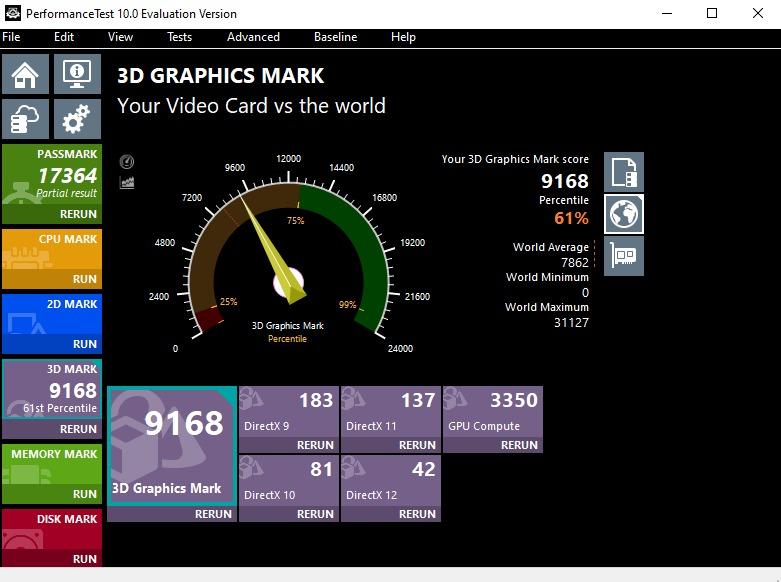Switch to gauge view icon
781x582 pixels.
click(127, 161)
